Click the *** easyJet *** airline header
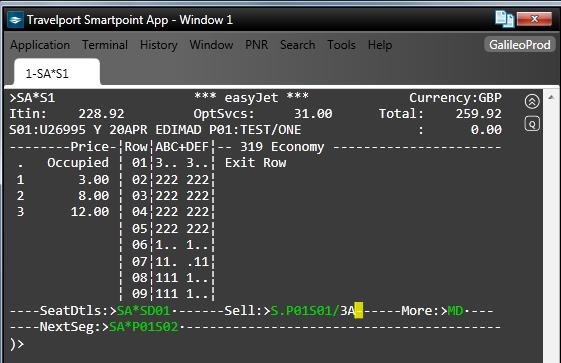The height and width of the screenshot is (363, 561). click(252, 98)
